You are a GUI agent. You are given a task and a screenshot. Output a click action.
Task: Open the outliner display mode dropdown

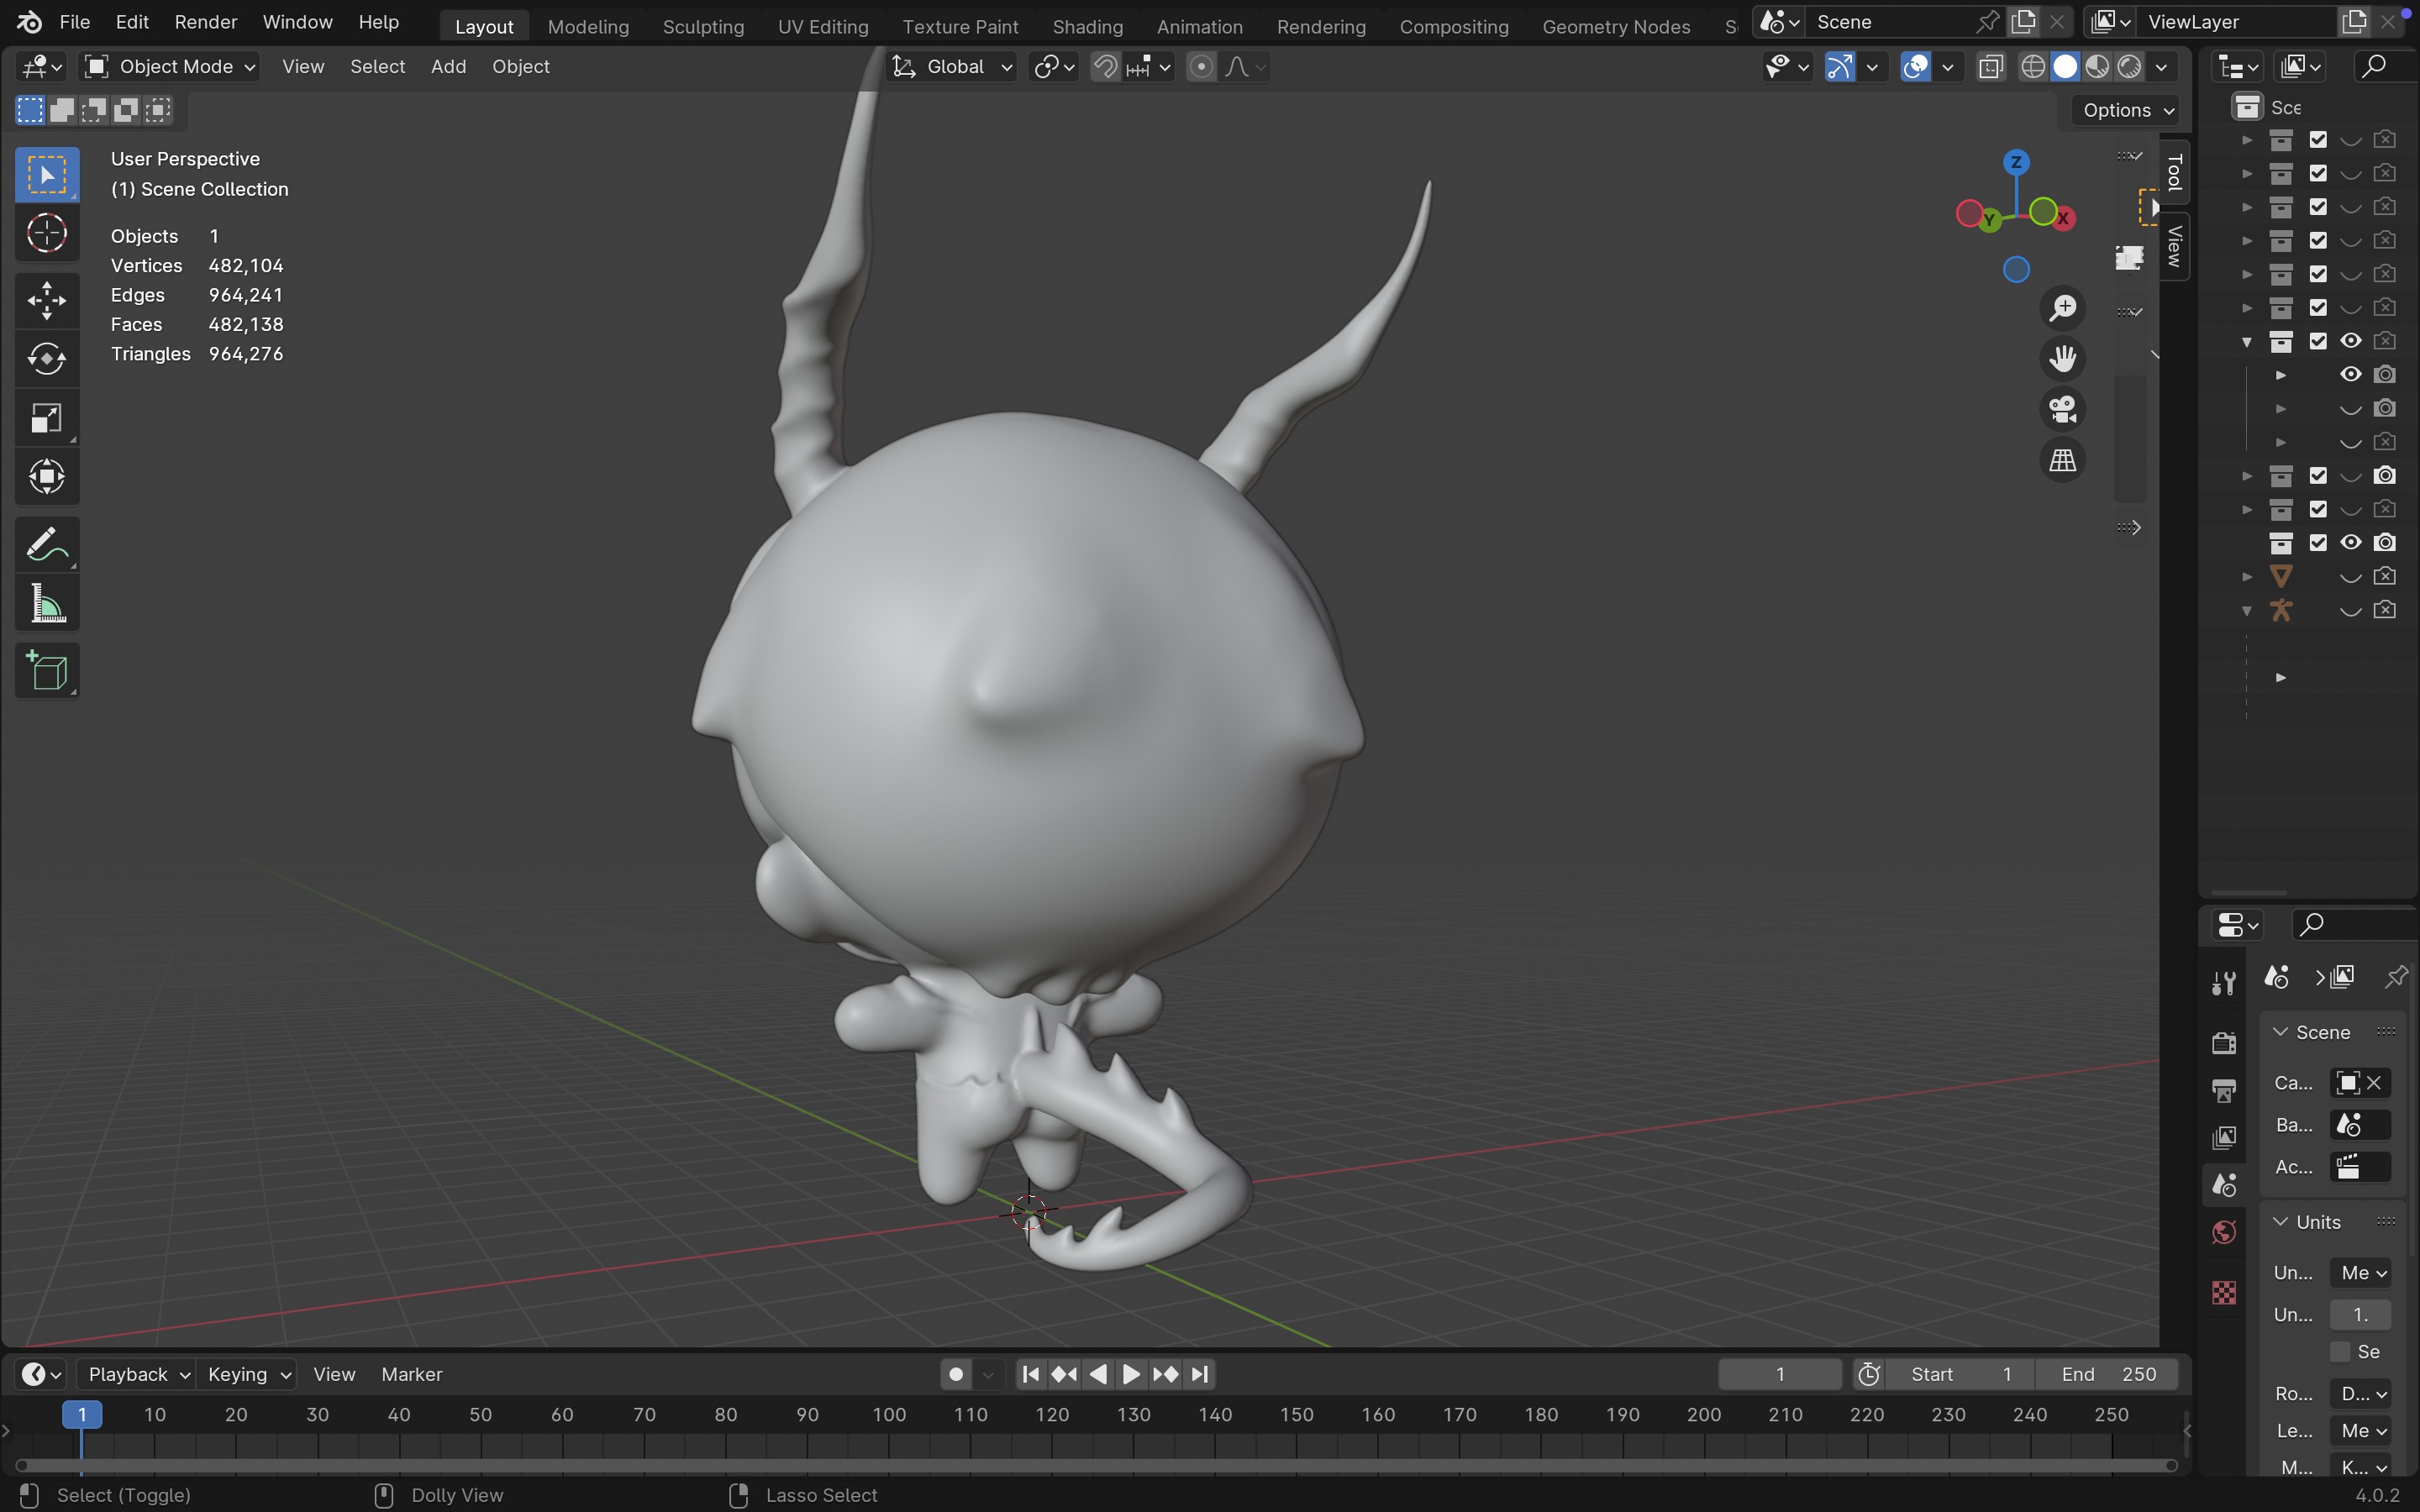click(x=2238, y=67)
